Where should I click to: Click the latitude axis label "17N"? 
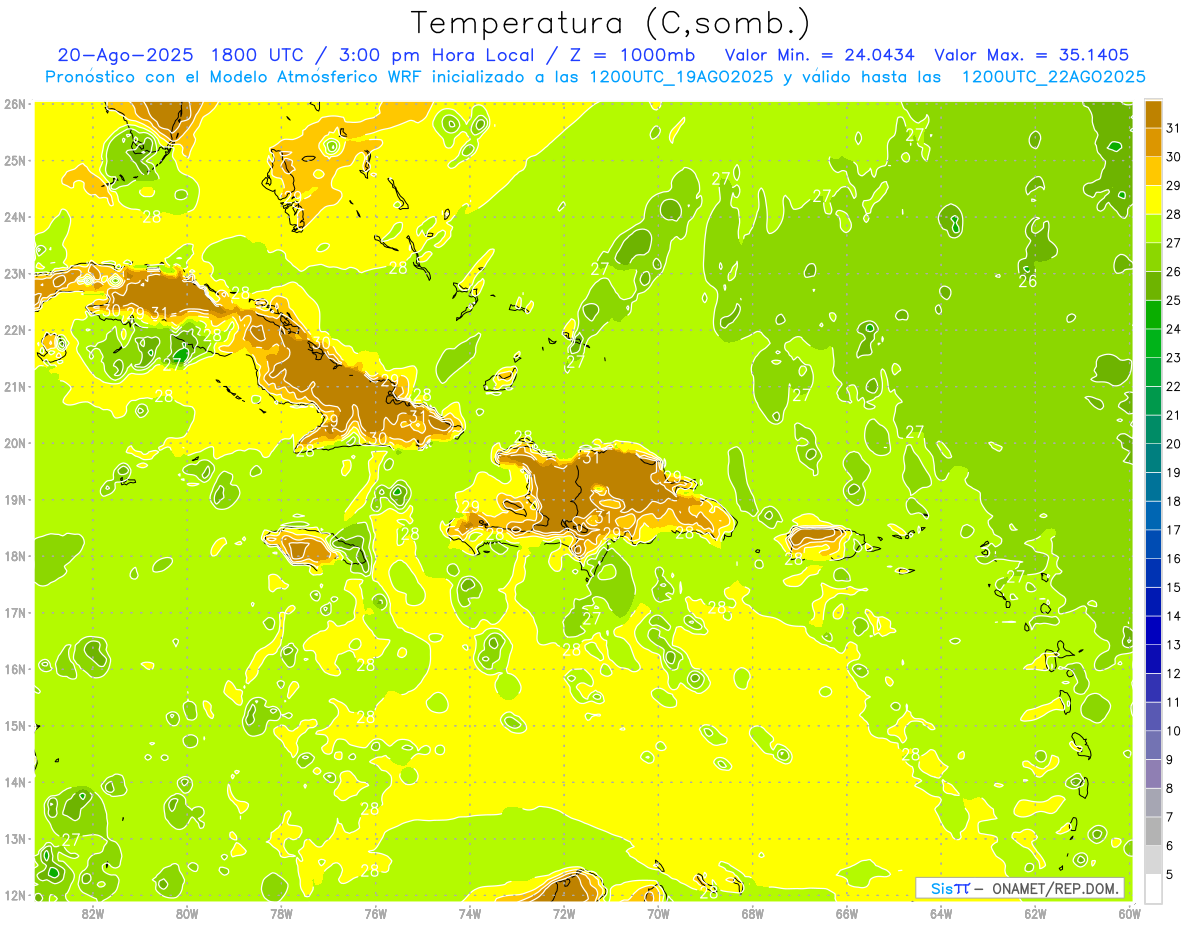click(15, 612)
